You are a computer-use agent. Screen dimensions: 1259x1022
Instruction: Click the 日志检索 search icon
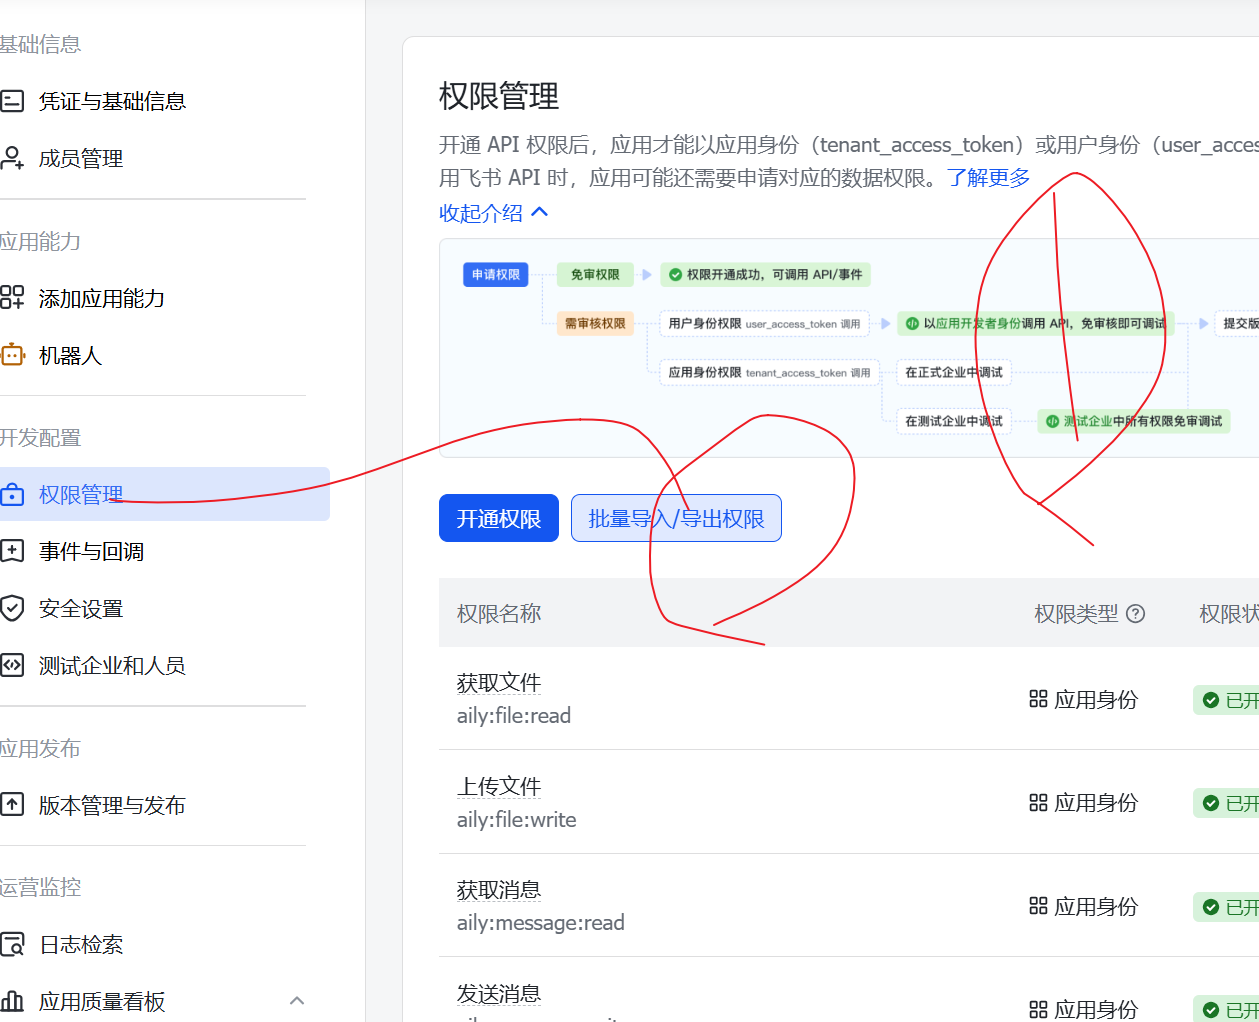[12, 944]
